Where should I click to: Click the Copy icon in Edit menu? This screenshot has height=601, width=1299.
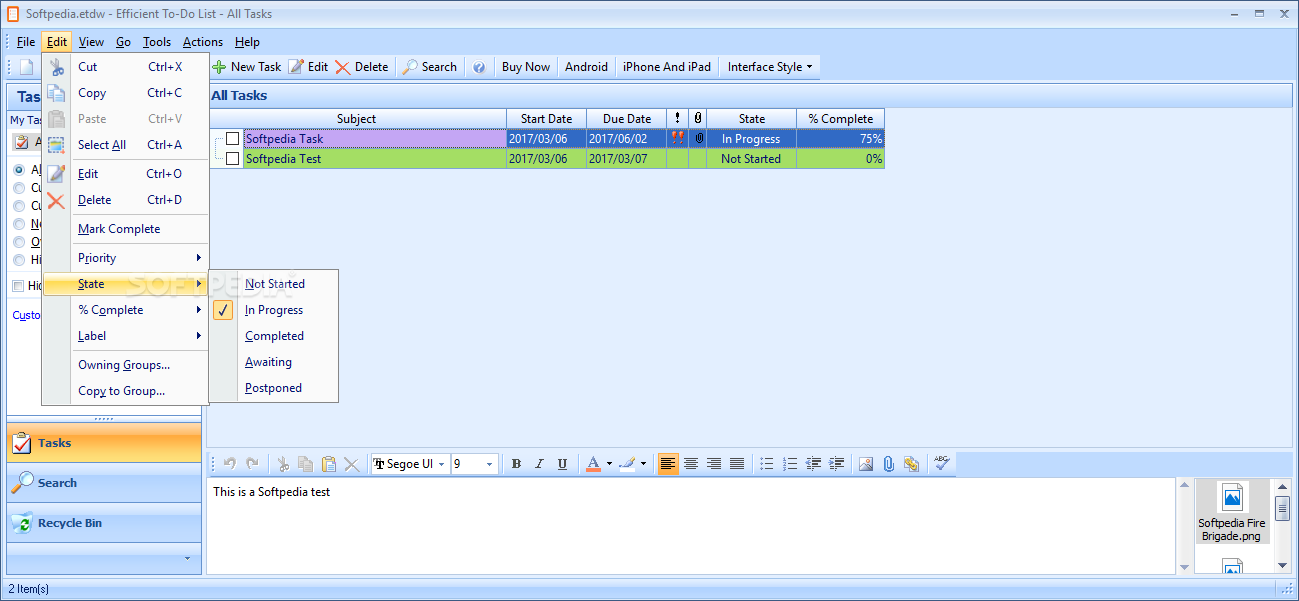[x=57, y=93]
